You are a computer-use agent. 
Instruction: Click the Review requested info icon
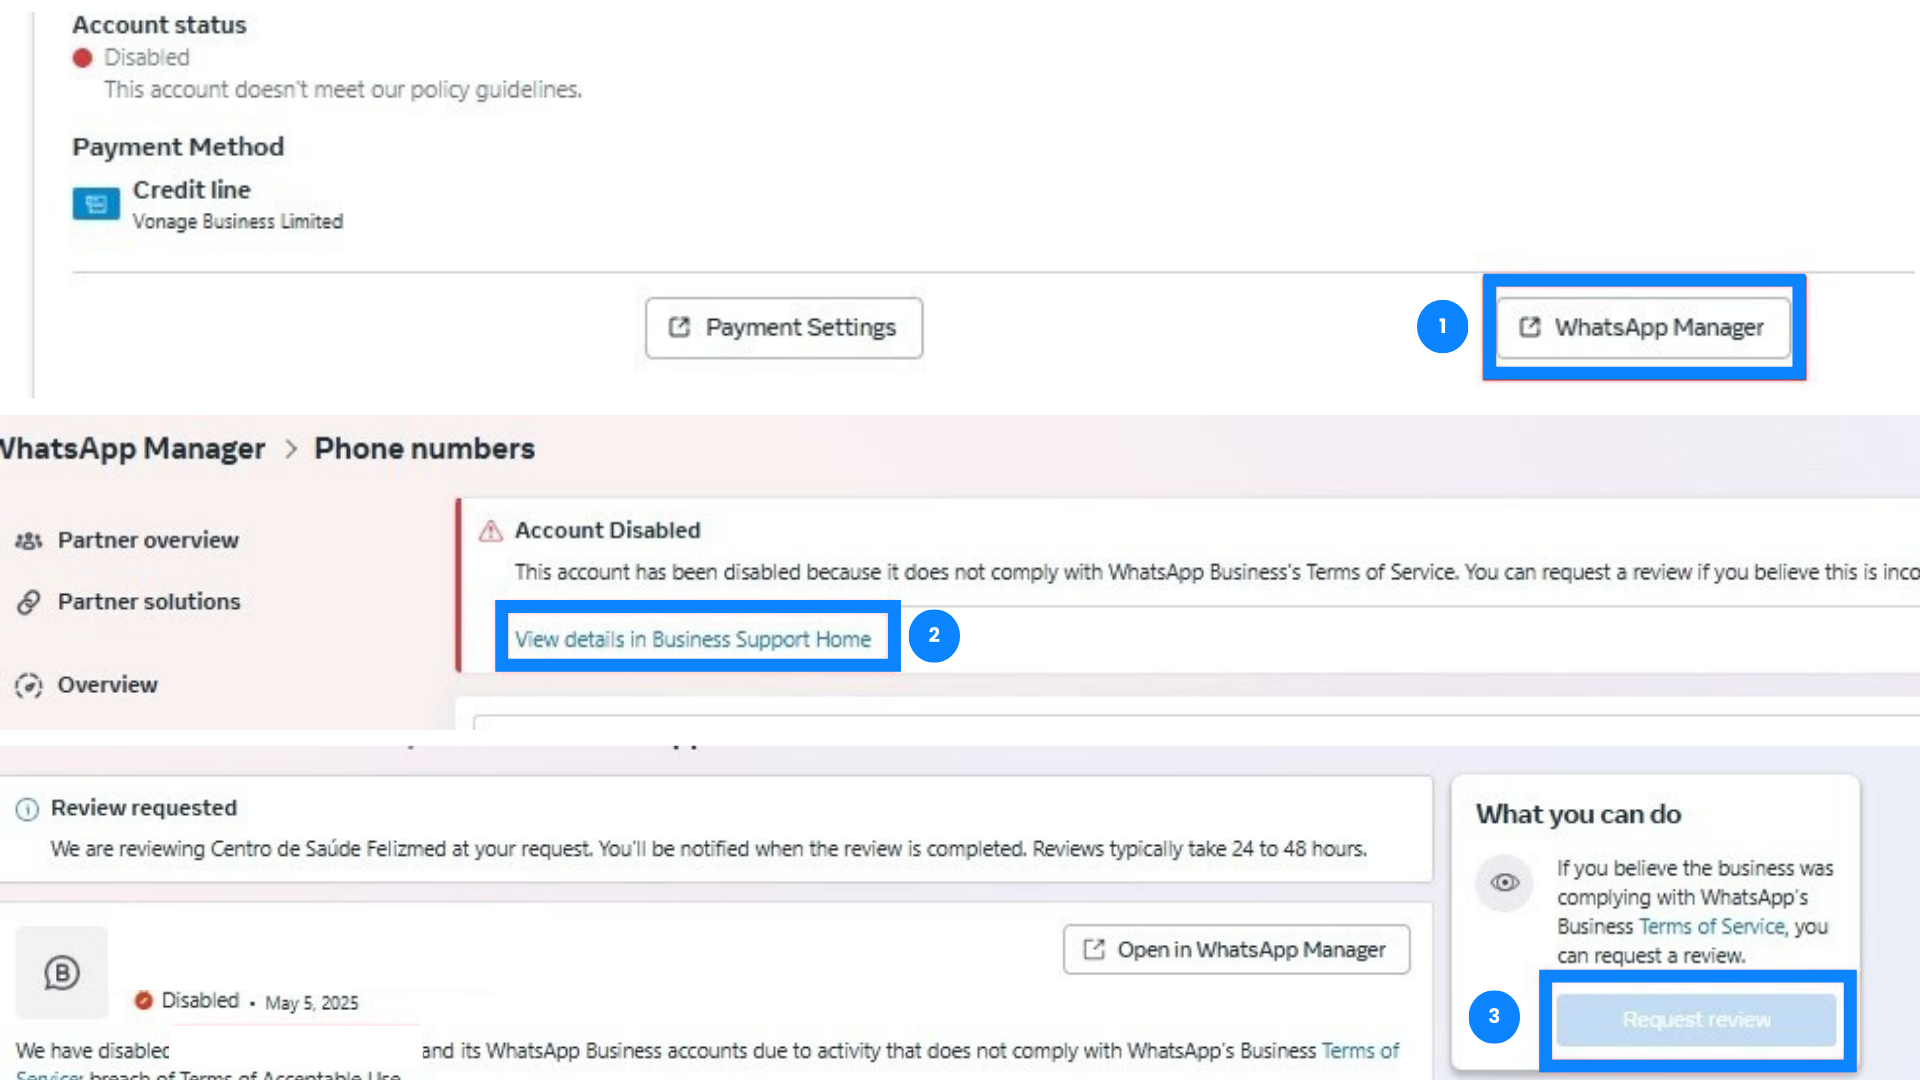(27, 809)
